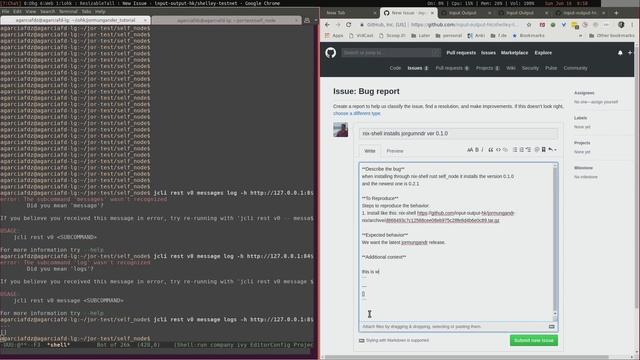Add a numbered list from the toolbar
Screen dimensions: 640x360
(x=521, y=150)
